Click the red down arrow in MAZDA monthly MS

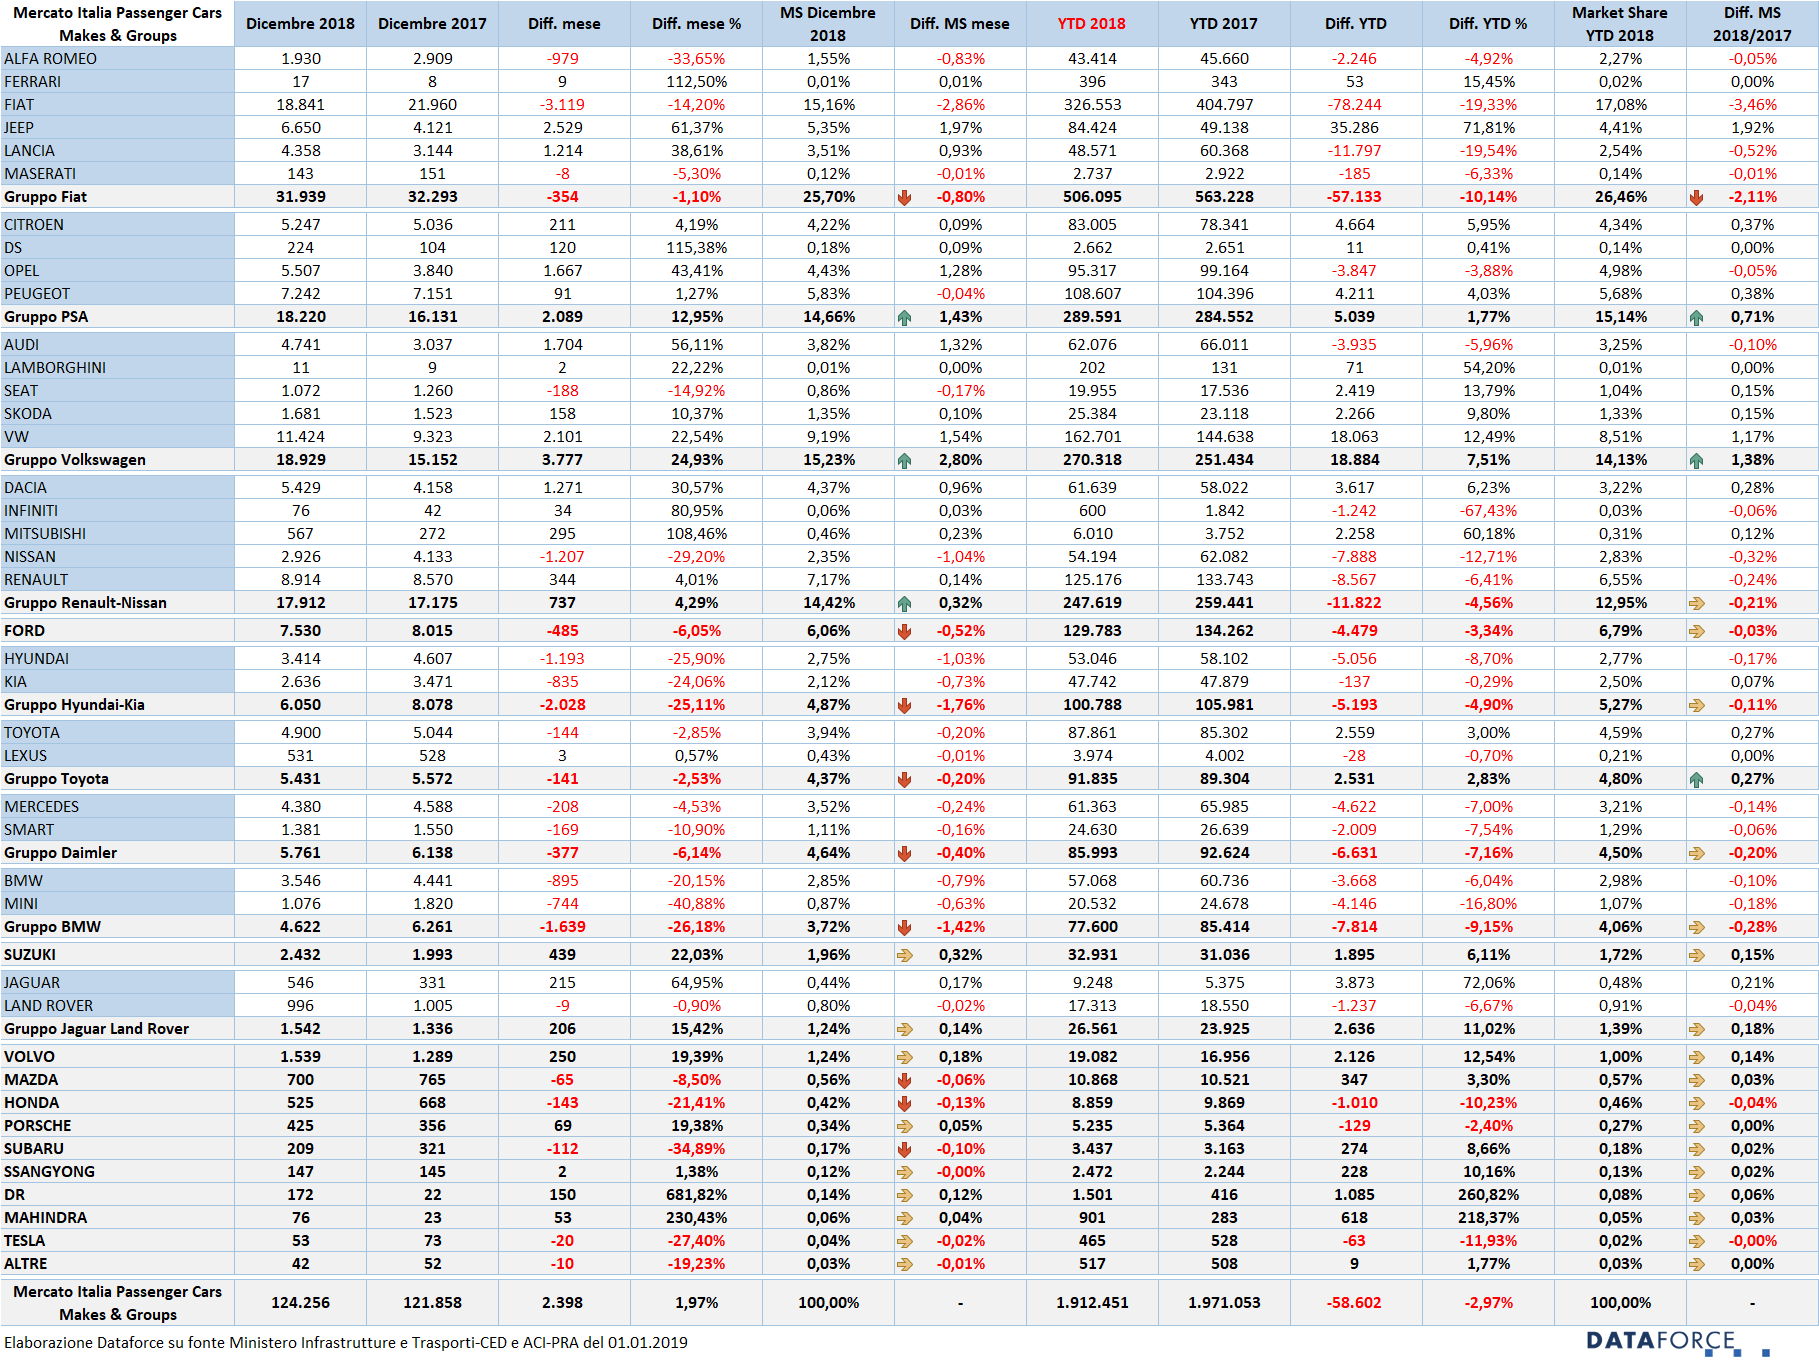pos(904,1080)
